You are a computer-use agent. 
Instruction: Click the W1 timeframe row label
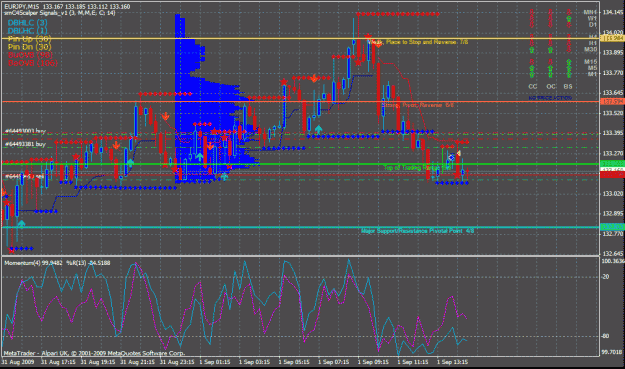click(592, 18)
